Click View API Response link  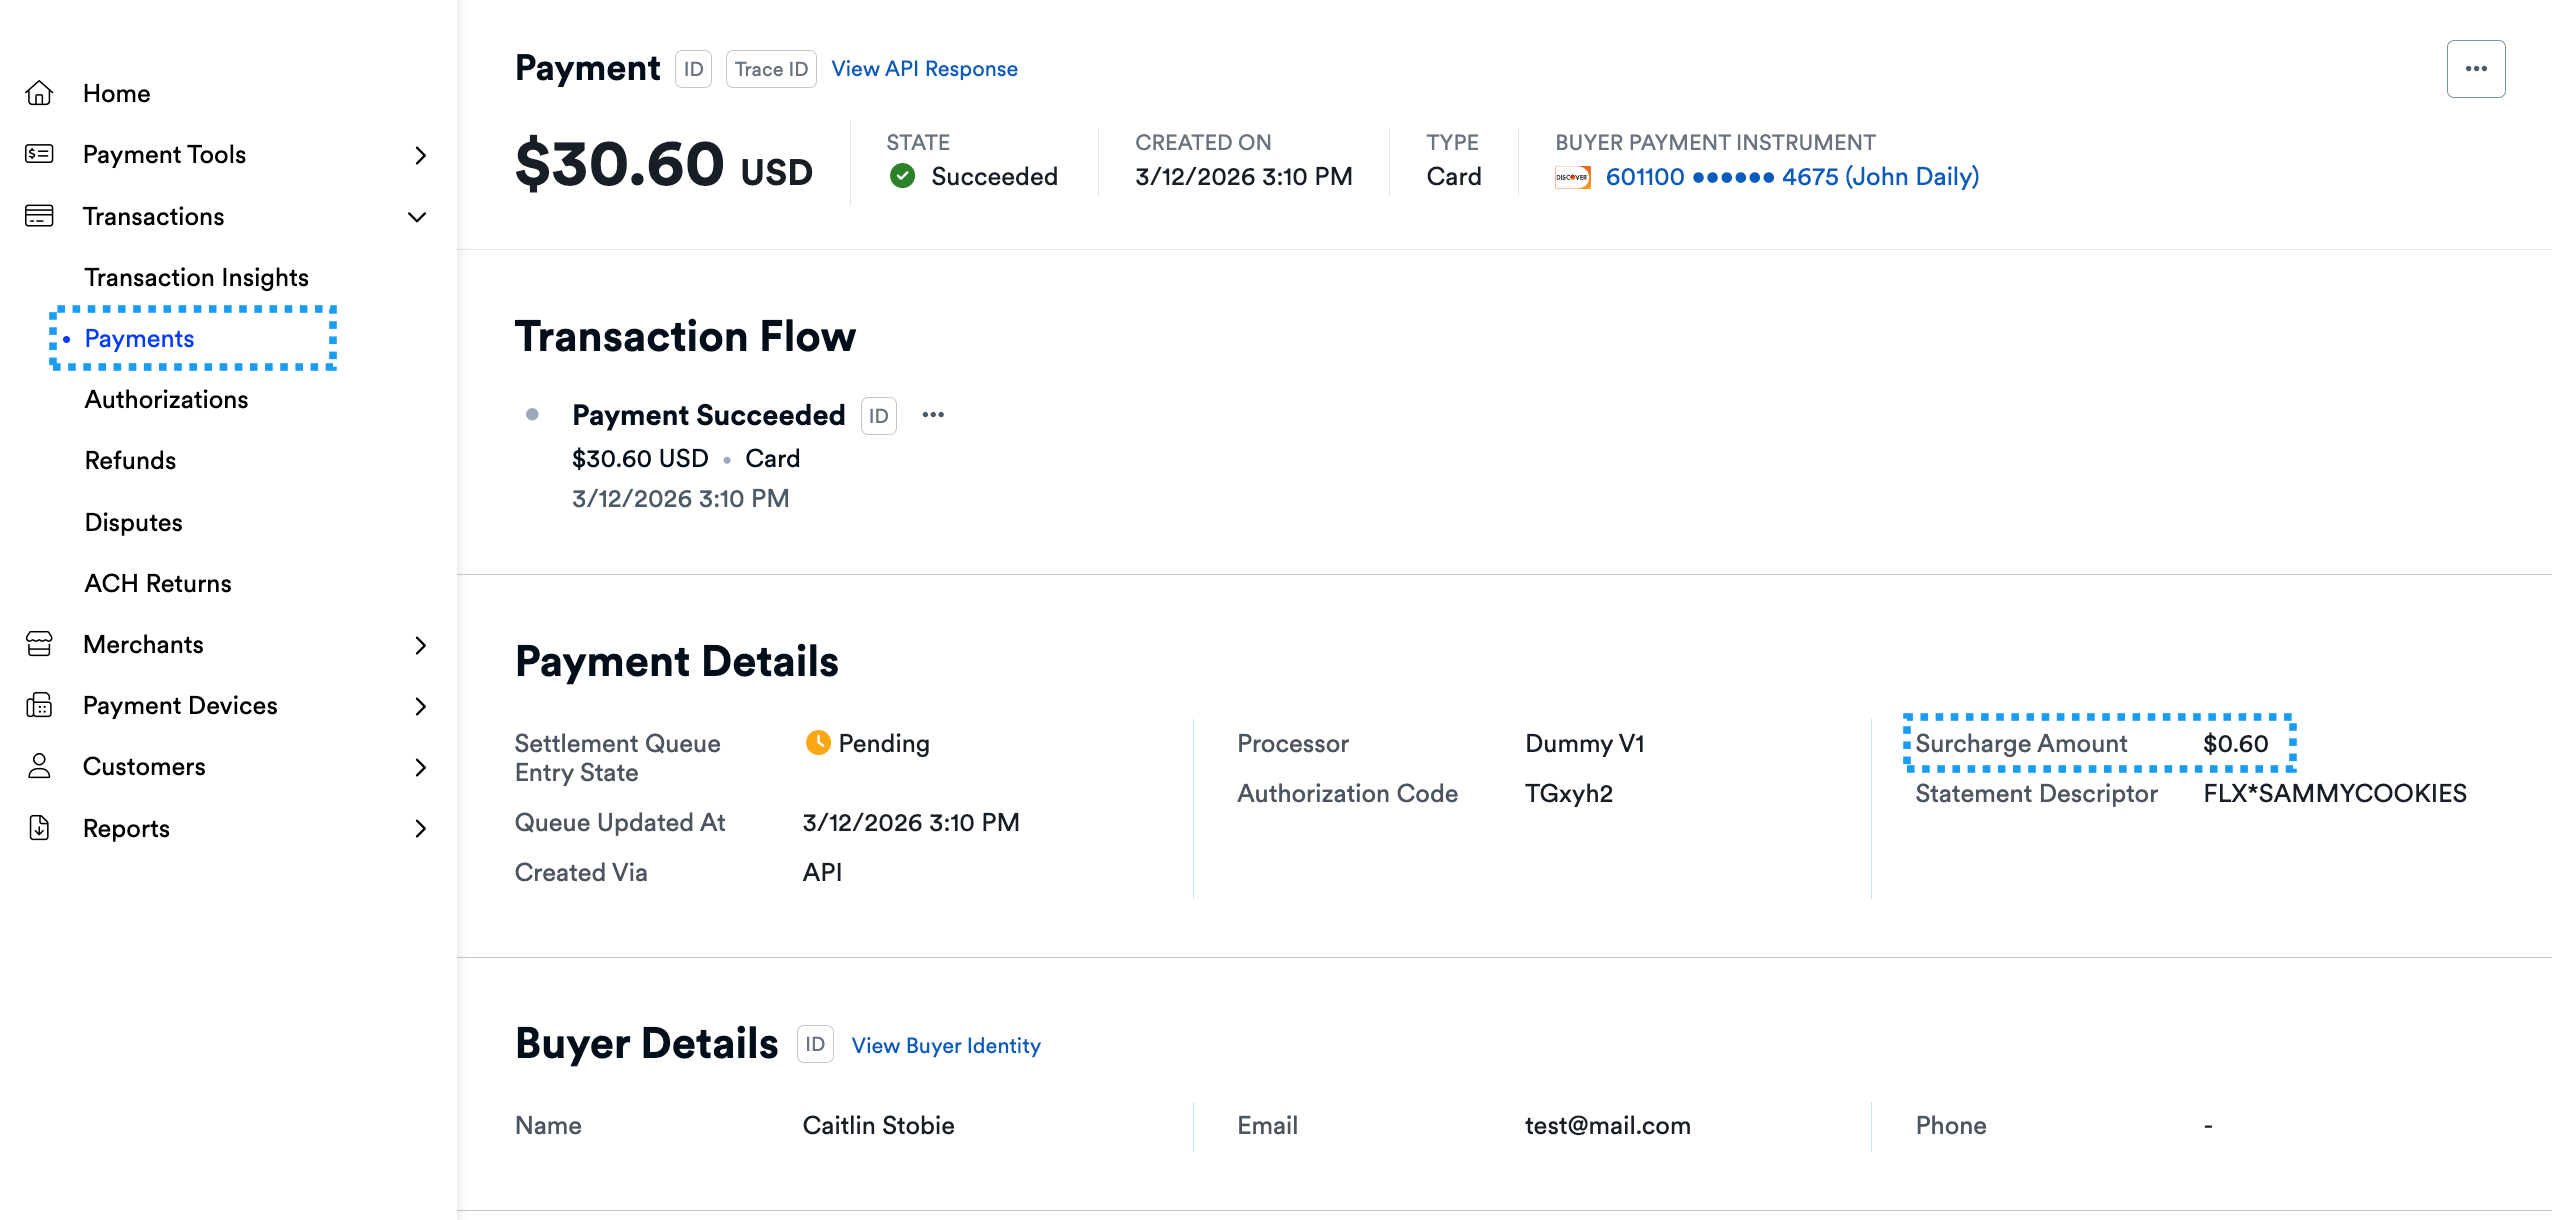click(924, 69)
